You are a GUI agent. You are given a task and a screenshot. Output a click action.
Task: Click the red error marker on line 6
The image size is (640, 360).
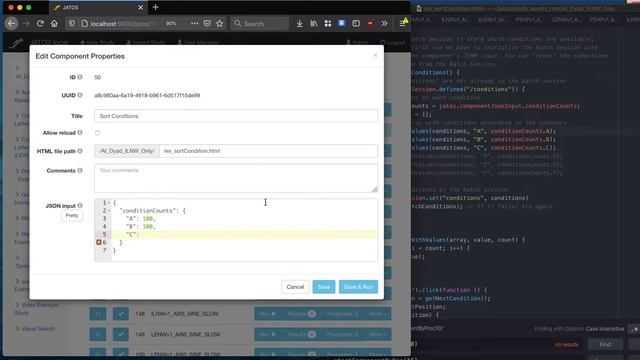[98, 242]
